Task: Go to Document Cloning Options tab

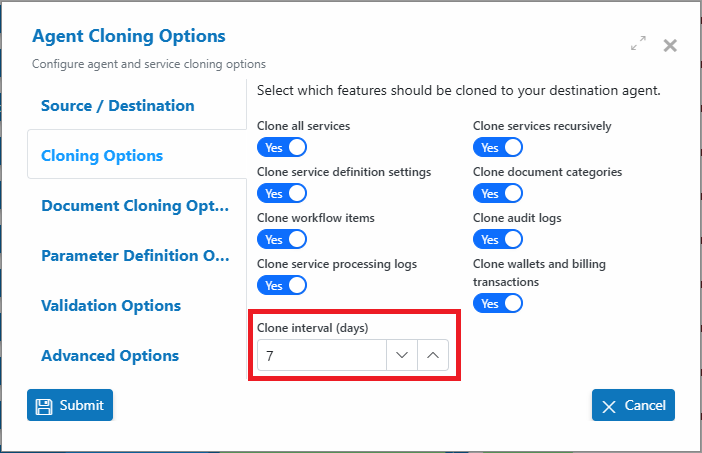Action: 137,205
